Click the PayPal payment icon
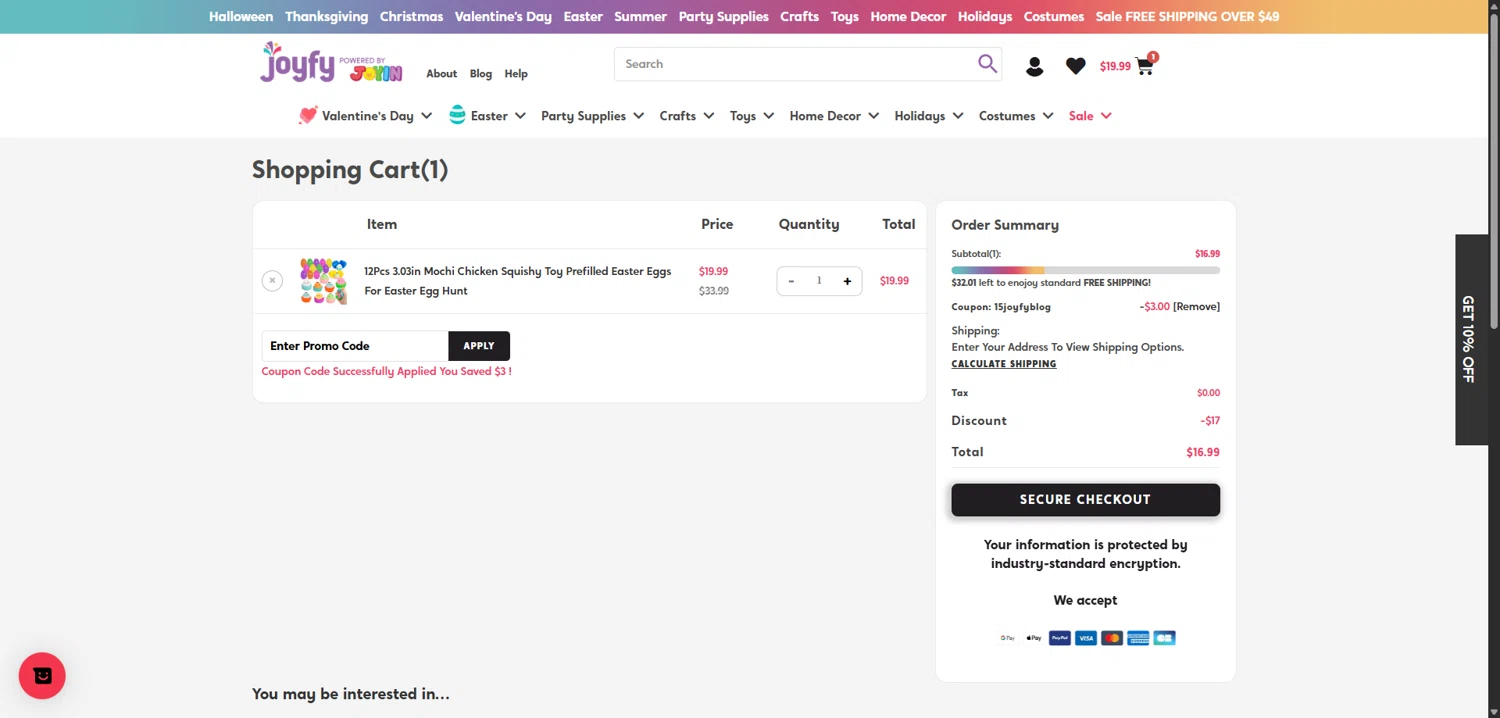 point(1059,638)
